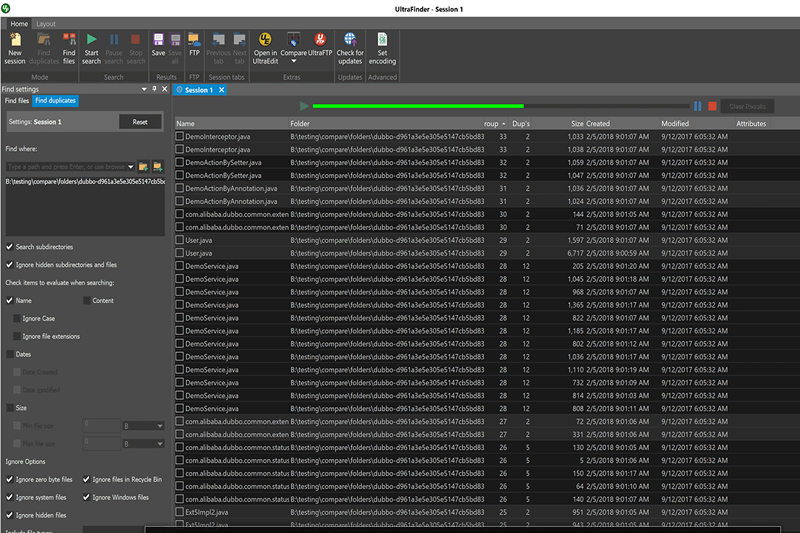The image size is (800, 533).
Task: Switch to Find duplicates settings tab
Action: 56,100
